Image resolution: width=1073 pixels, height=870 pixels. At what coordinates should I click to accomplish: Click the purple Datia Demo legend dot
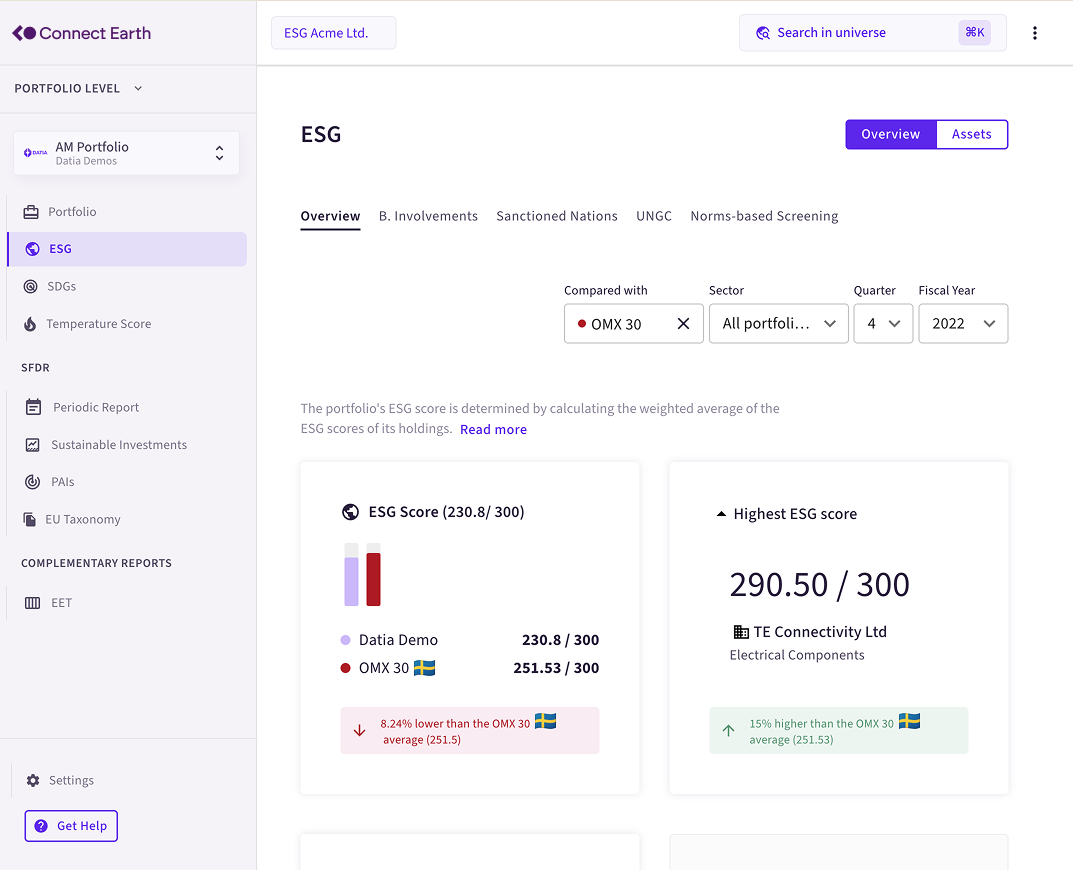(x=346, y=640)
